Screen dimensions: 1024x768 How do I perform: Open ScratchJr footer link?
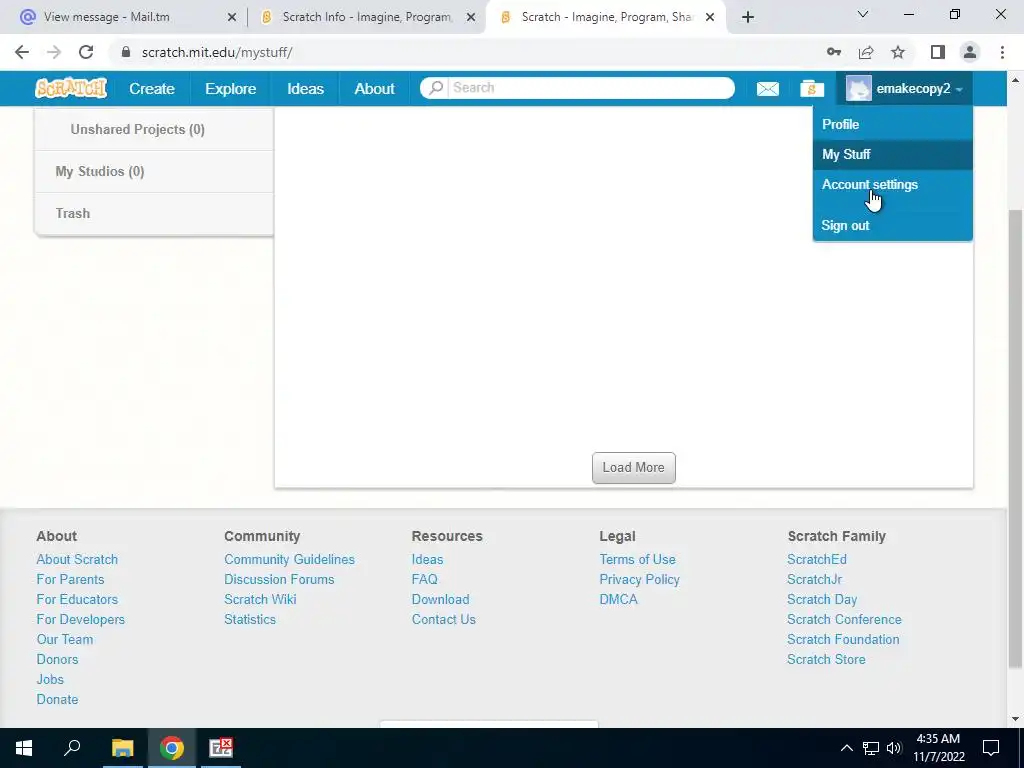point(814,579)
